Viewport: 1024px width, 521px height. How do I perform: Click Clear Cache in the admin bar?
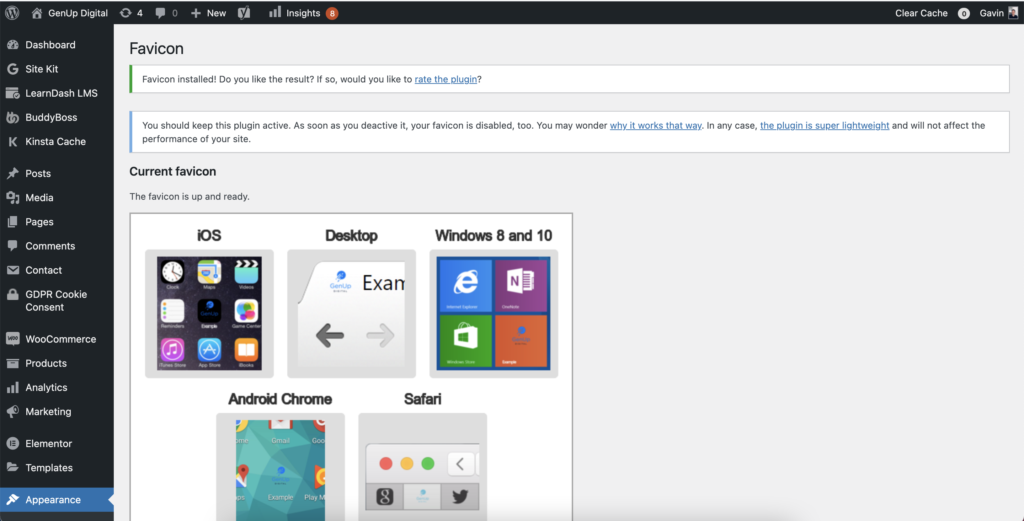921,13
